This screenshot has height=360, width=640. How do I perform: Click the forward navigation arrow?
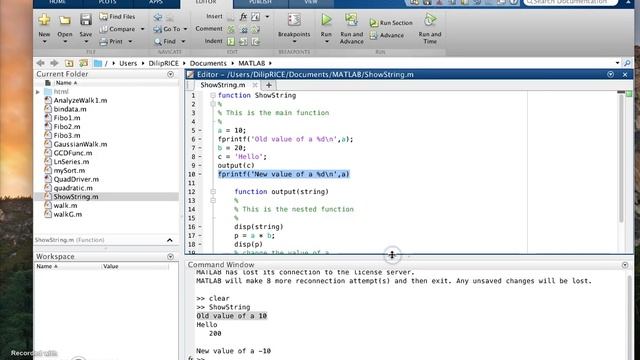click(x=54, y=63)
